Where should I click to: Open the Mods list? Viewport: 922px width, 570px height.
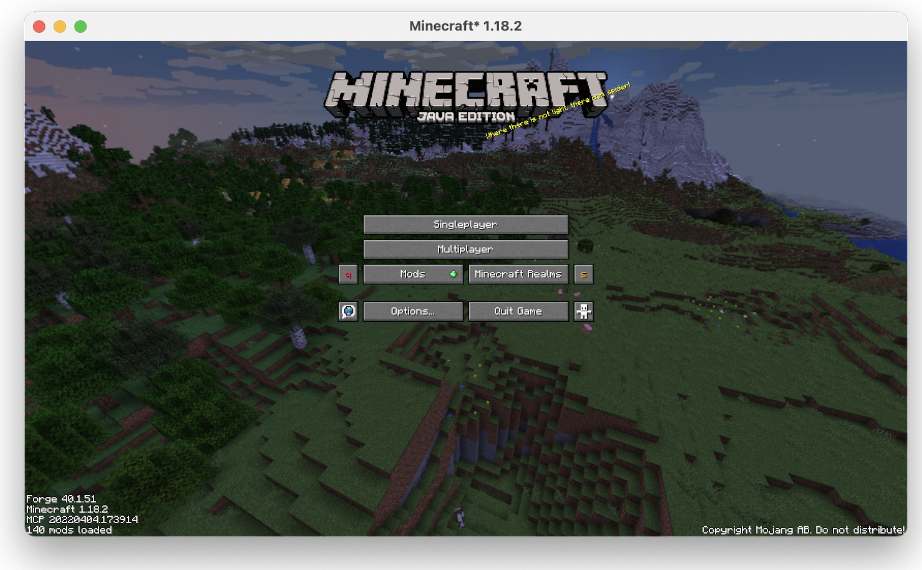tap(413, 274)
